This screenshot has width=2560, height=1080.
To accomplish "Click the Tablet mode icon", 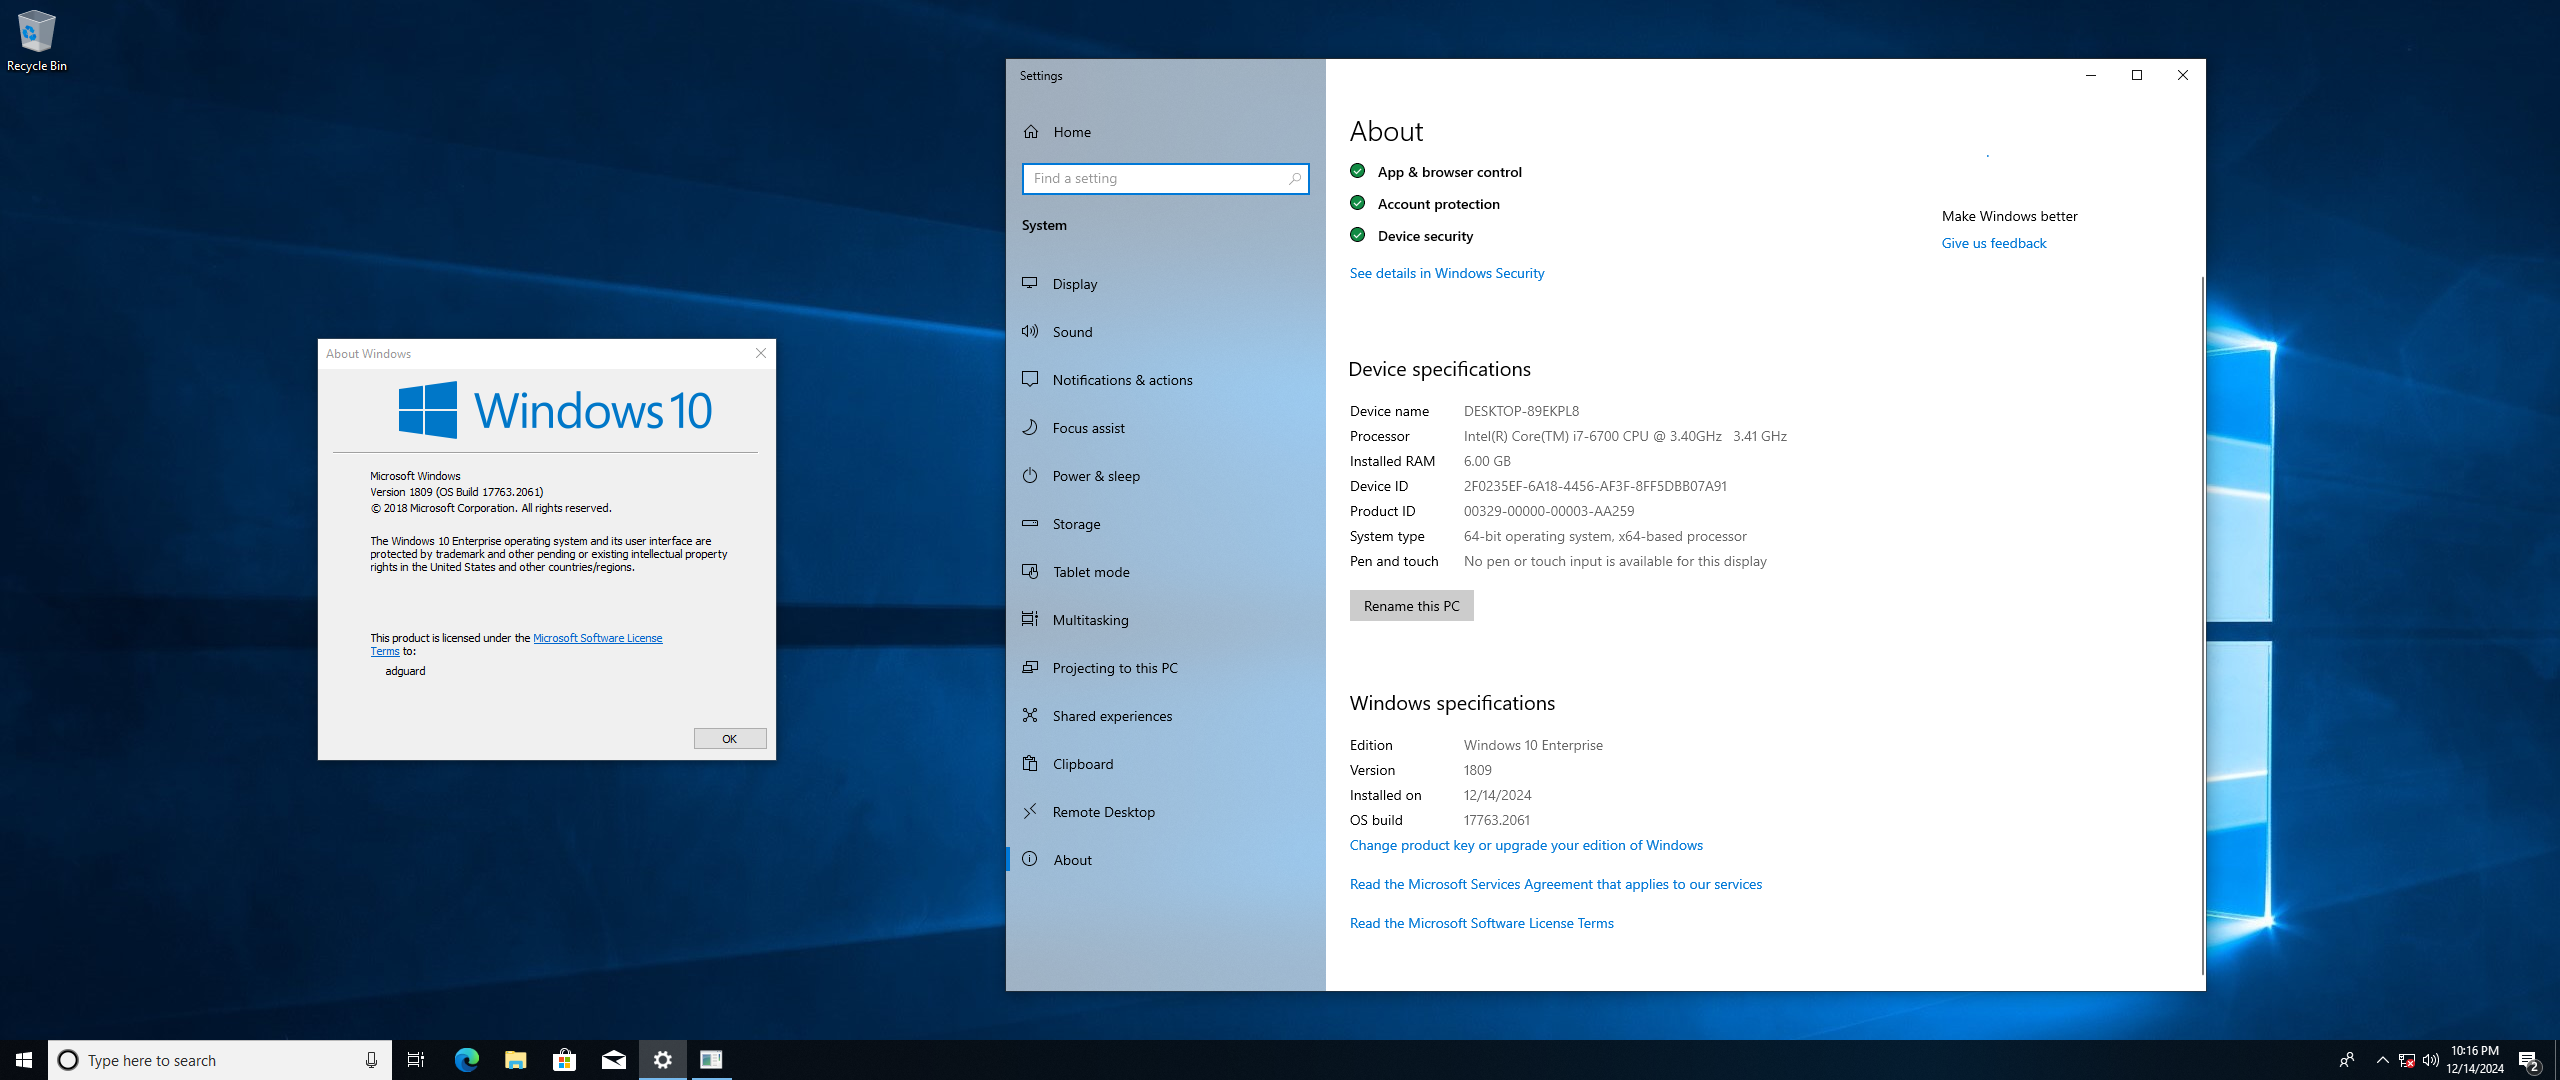I will click(1030, 571).
